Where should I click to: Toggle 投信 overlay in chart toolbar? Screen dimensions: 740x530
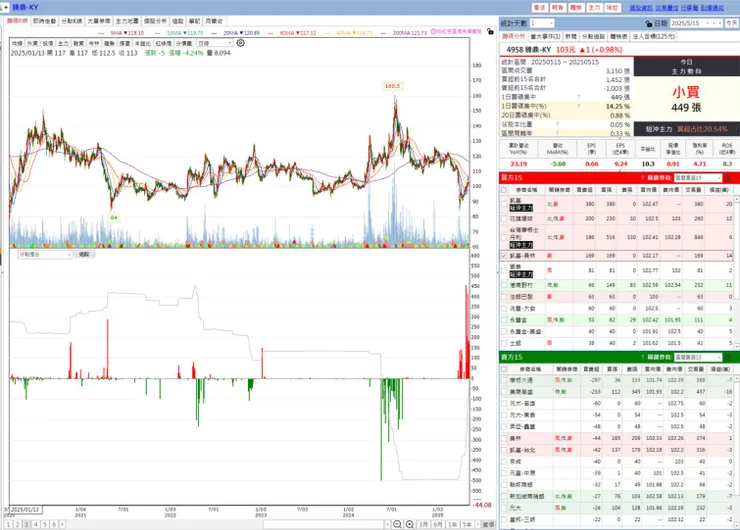(x=48, y=43)
